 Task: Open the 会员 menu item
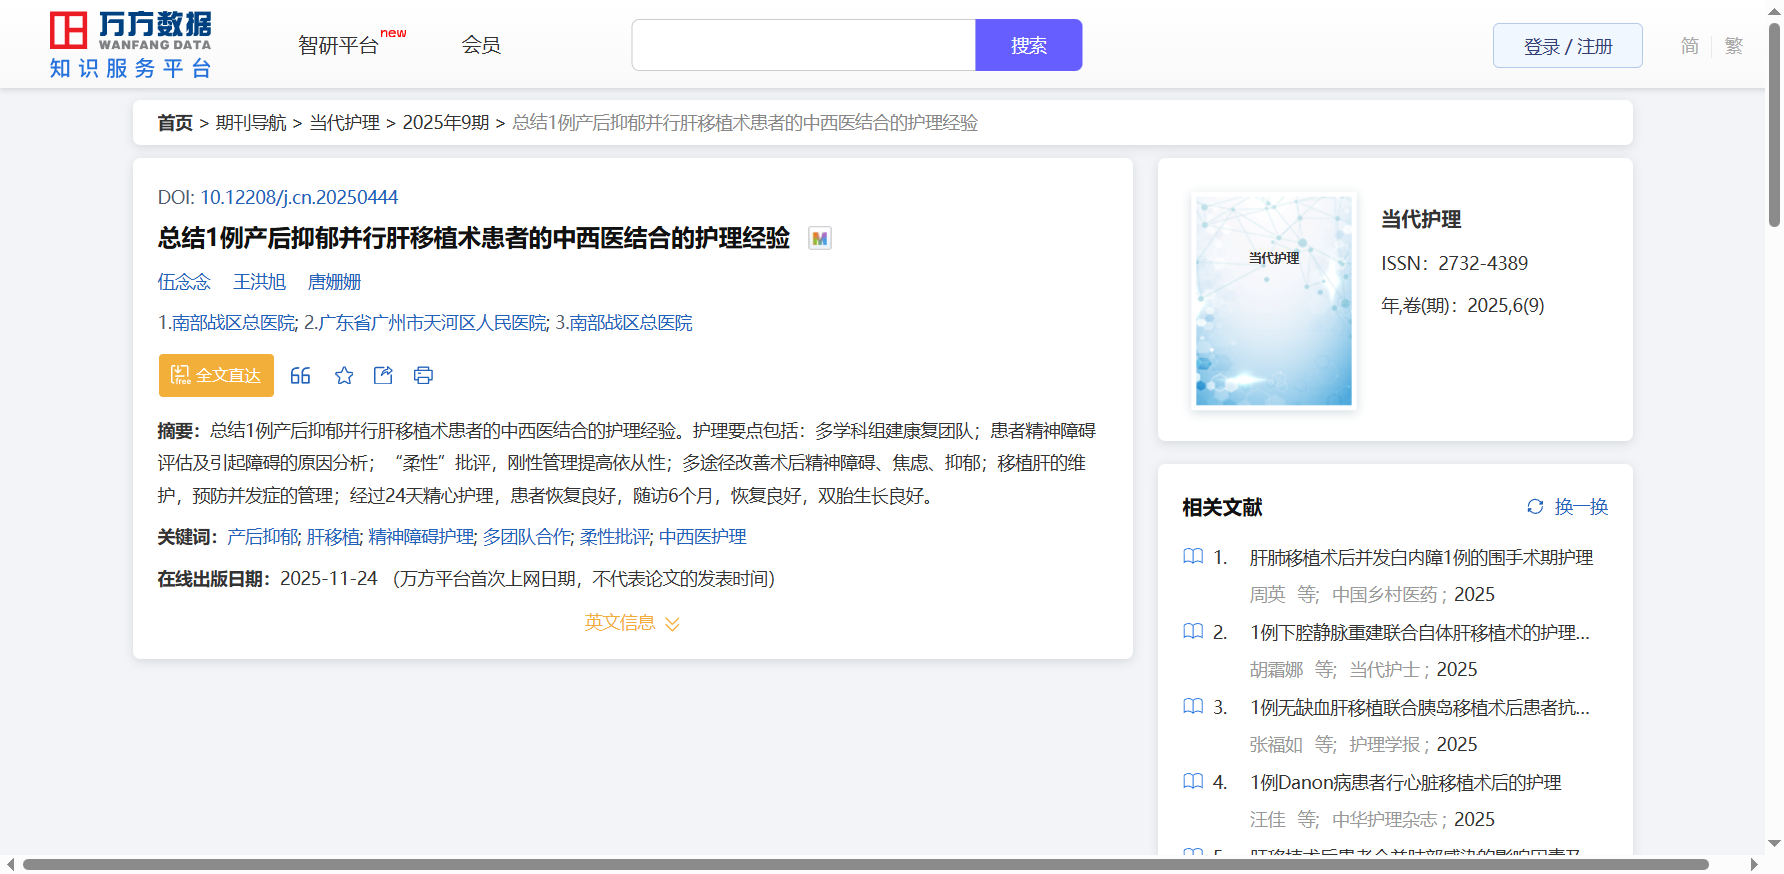pyautogui.click(x=481, y=45)
